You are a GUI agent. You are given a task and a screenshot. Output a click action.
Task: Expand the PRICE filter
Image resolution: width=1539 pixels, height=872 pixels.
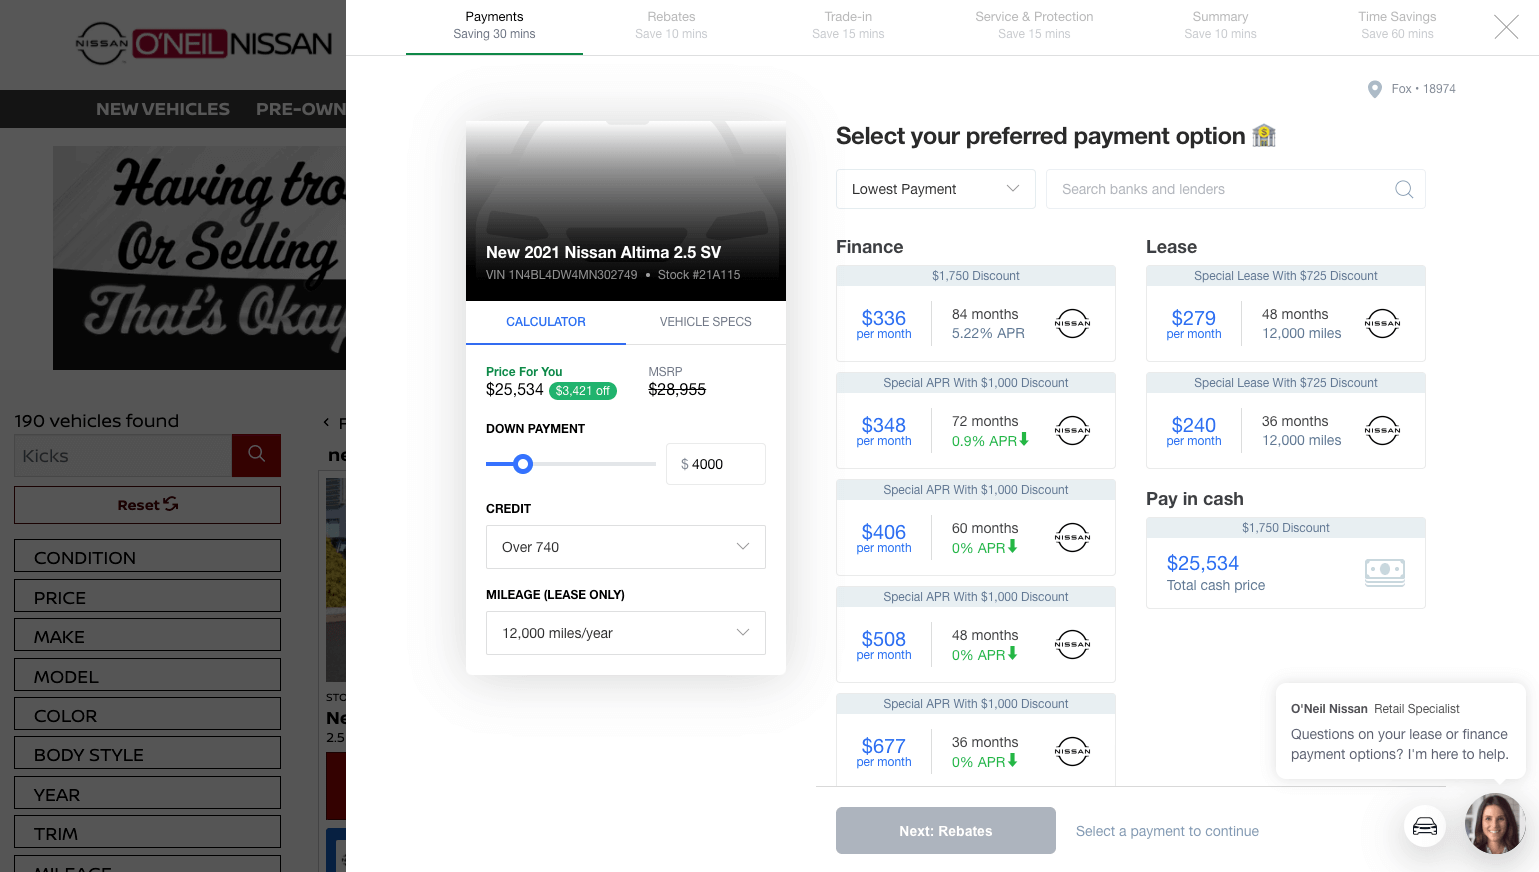pos(147,597)
